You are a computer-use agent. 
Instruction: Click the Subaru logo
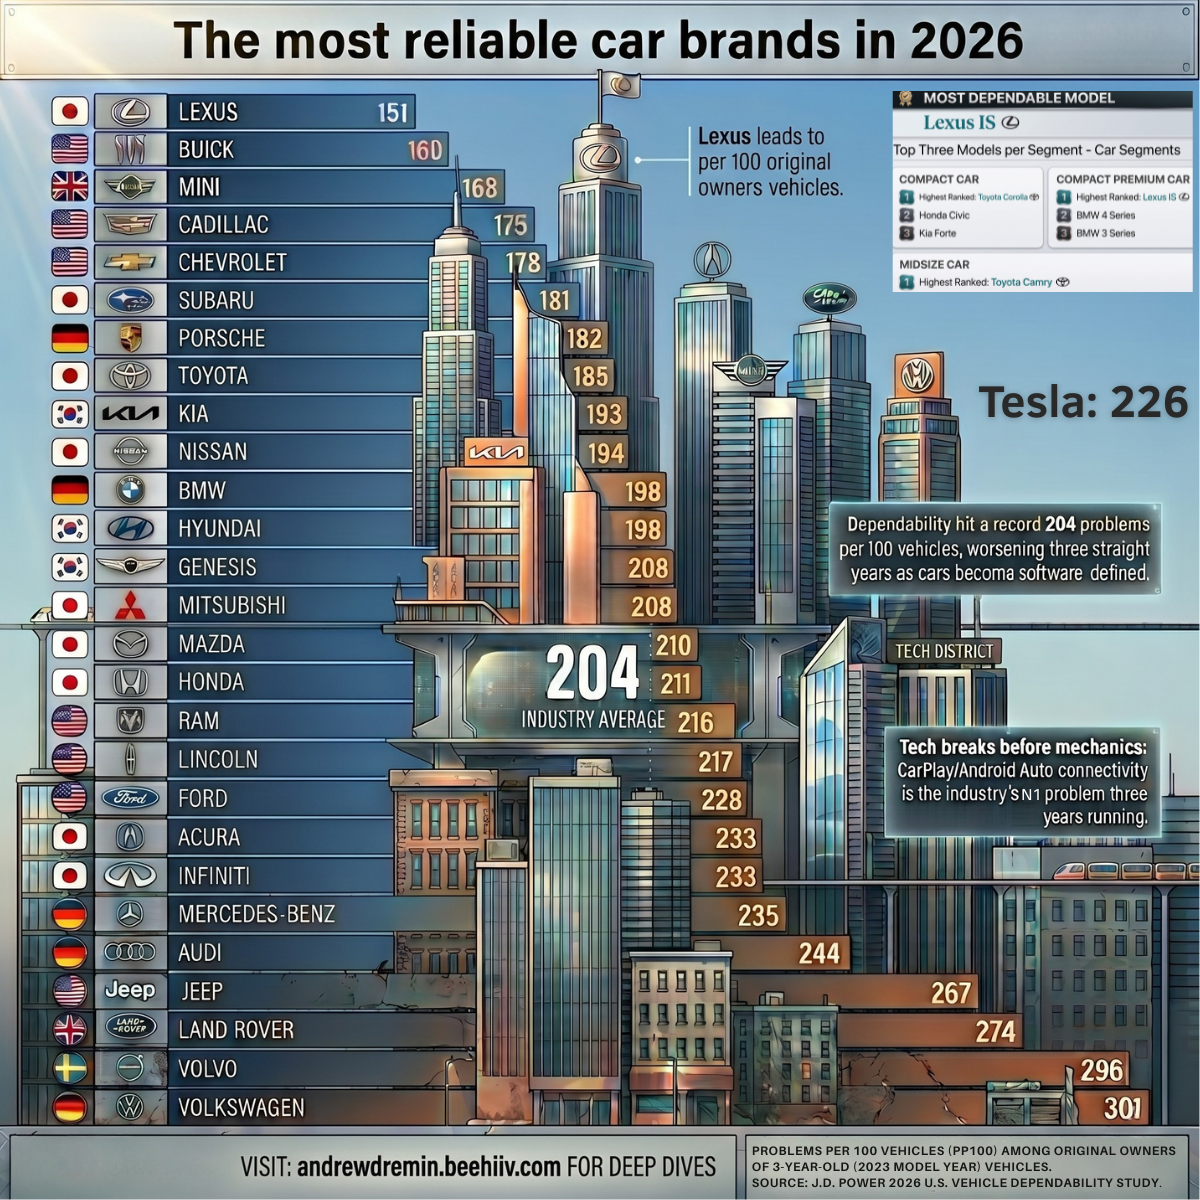(x=130, y=300)
